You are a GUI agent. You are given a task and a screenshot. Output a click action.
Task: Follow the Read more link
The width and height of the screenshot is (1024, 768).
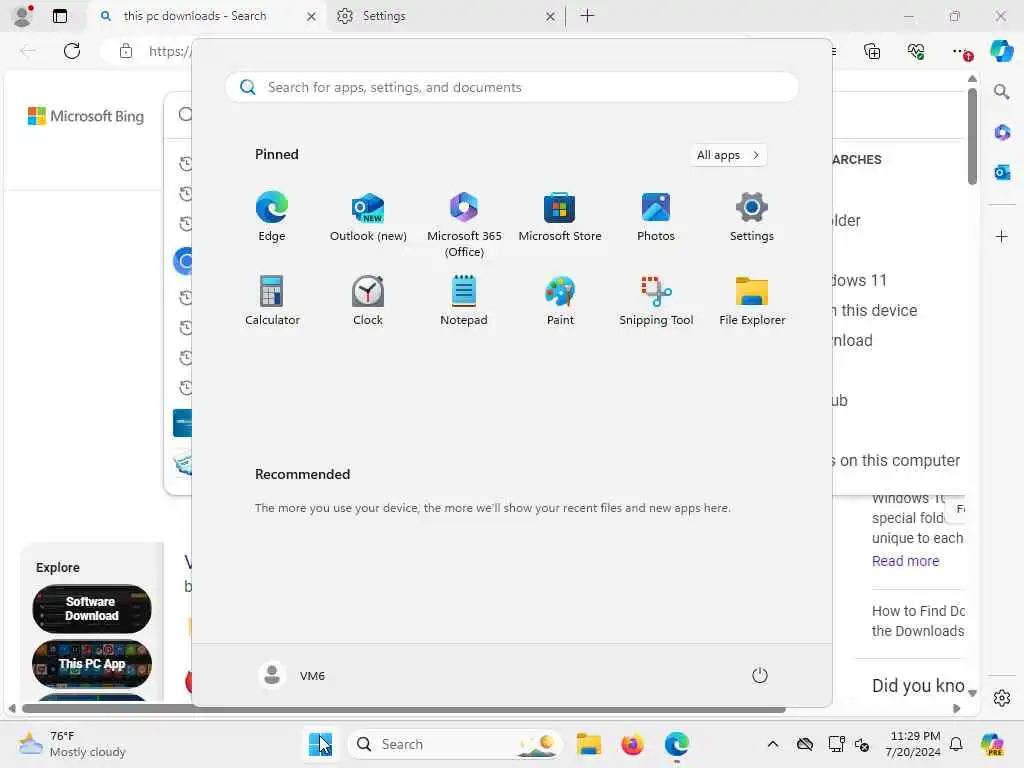(905, 561)
